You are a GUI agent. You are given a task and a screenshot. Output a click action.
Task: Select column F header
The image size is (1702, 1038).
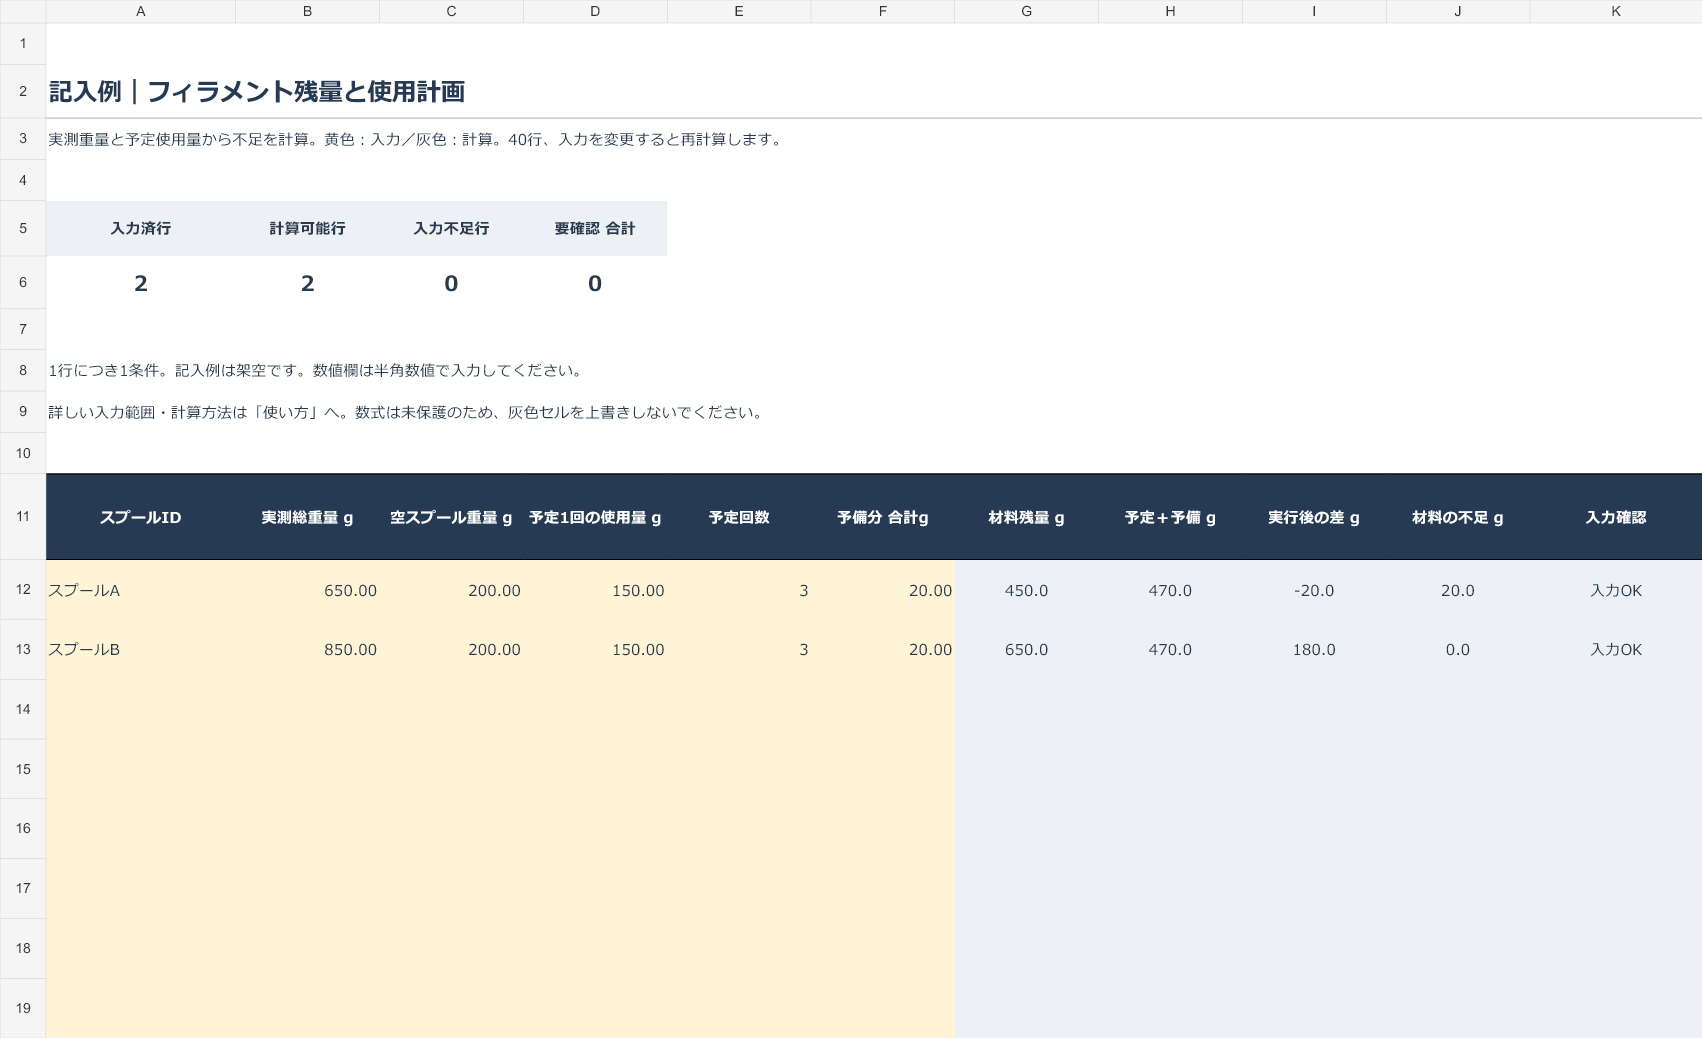coord(883,11)
